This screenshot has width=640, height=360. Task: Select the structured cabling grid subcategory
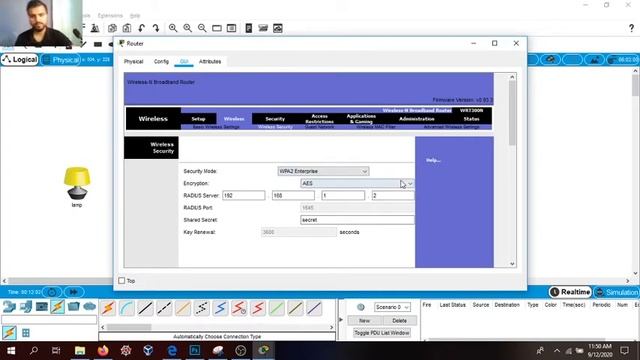[x=26, y=333]
